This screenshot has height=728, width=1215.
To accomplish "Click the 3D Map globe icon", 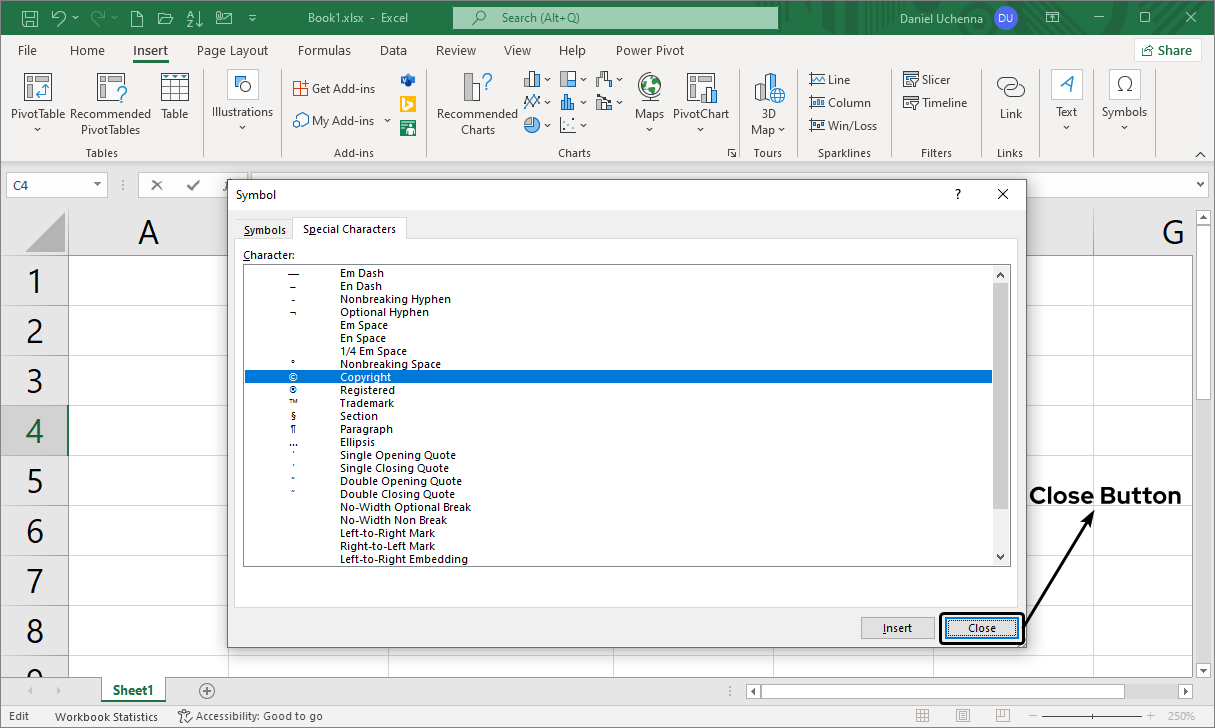I will tap(768, 89).
